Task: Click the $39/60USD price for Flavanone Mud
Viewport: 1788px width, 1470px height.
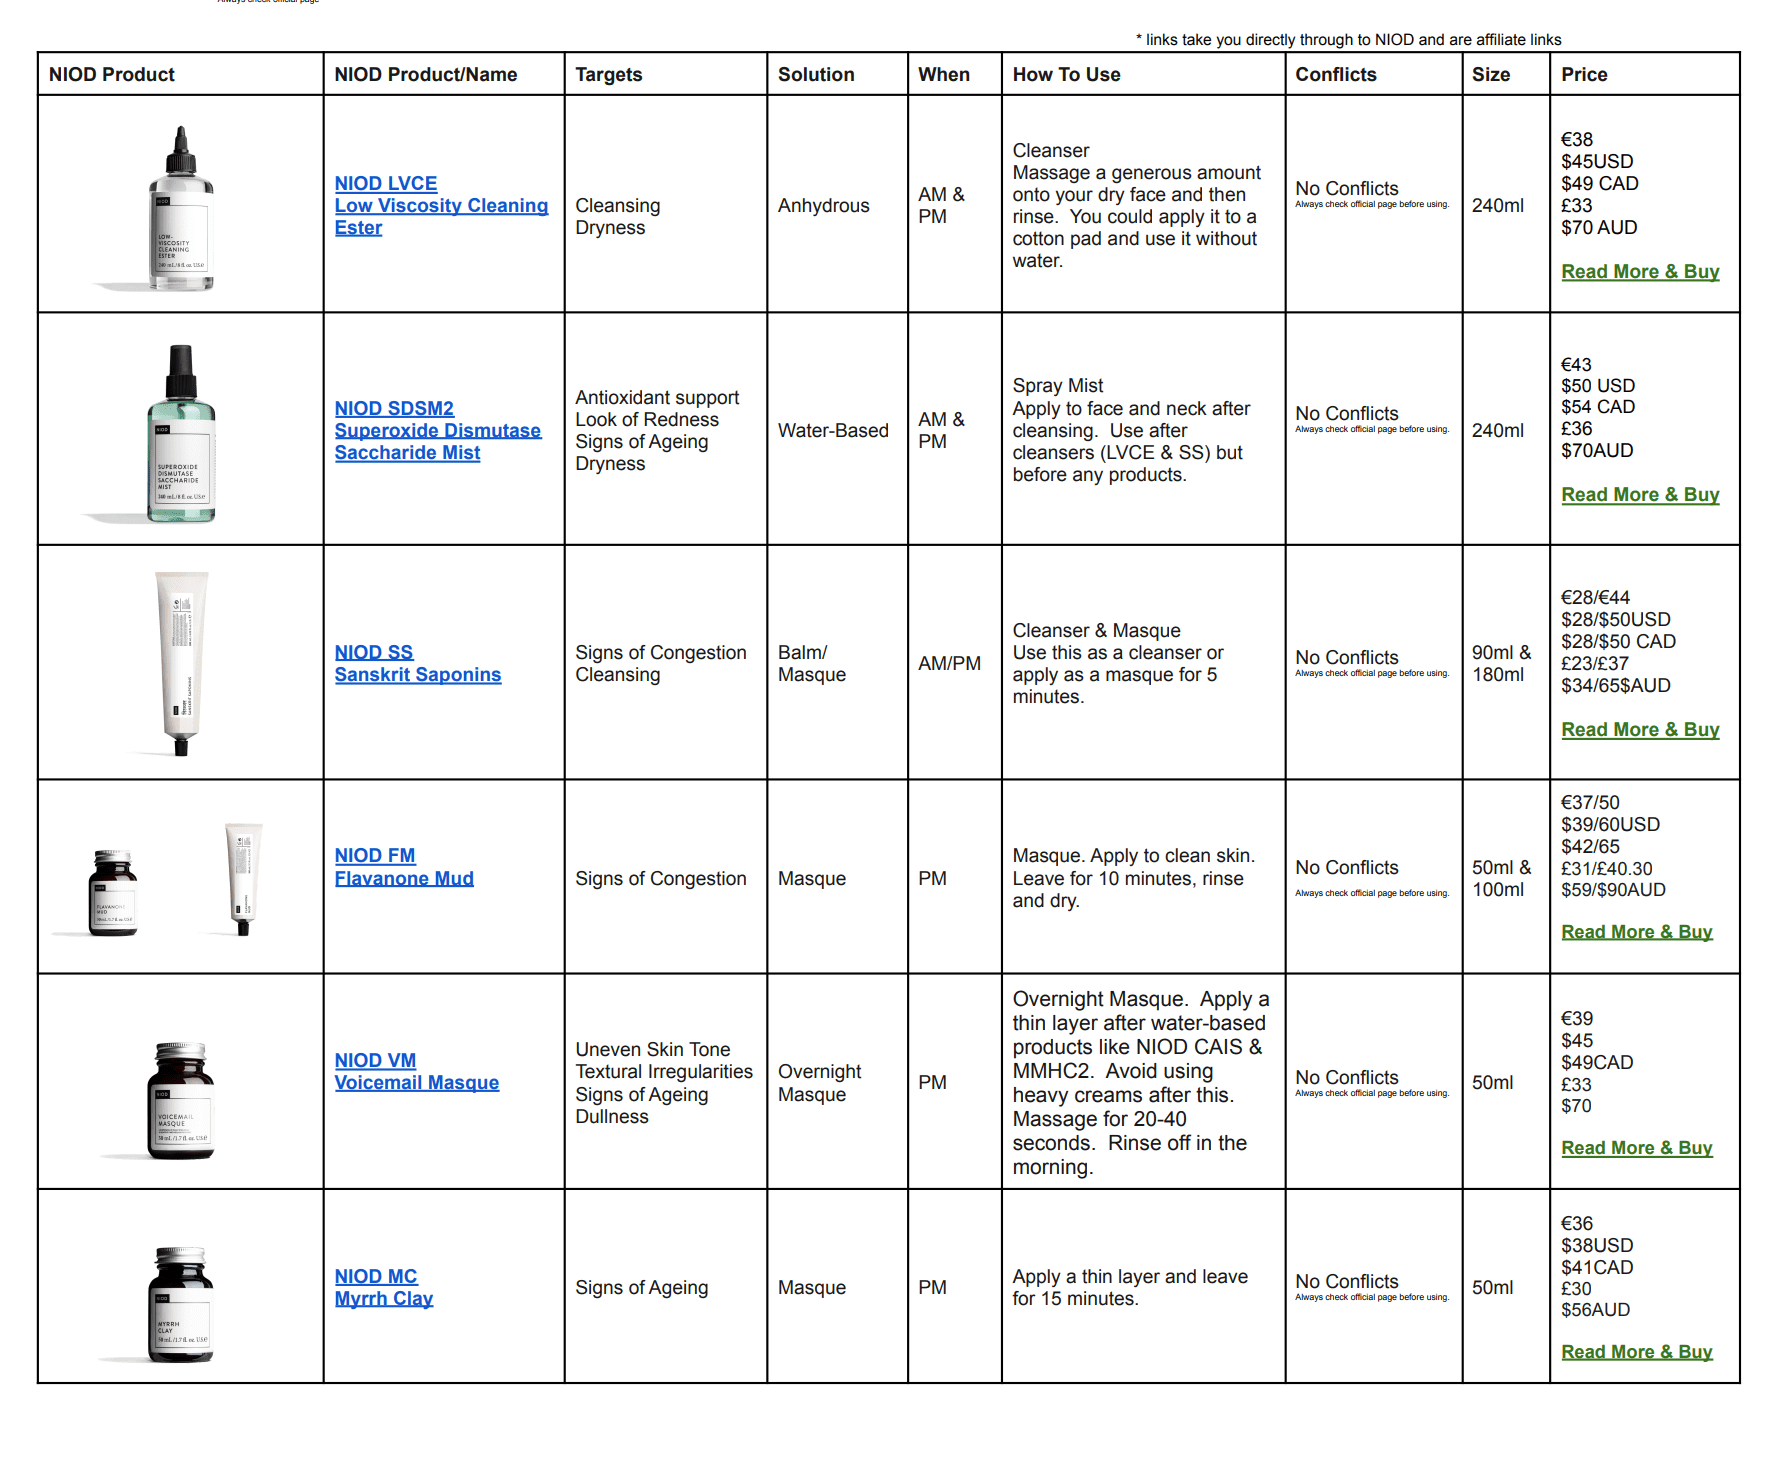Action: pyautogui.click(x=1610, y=824)
